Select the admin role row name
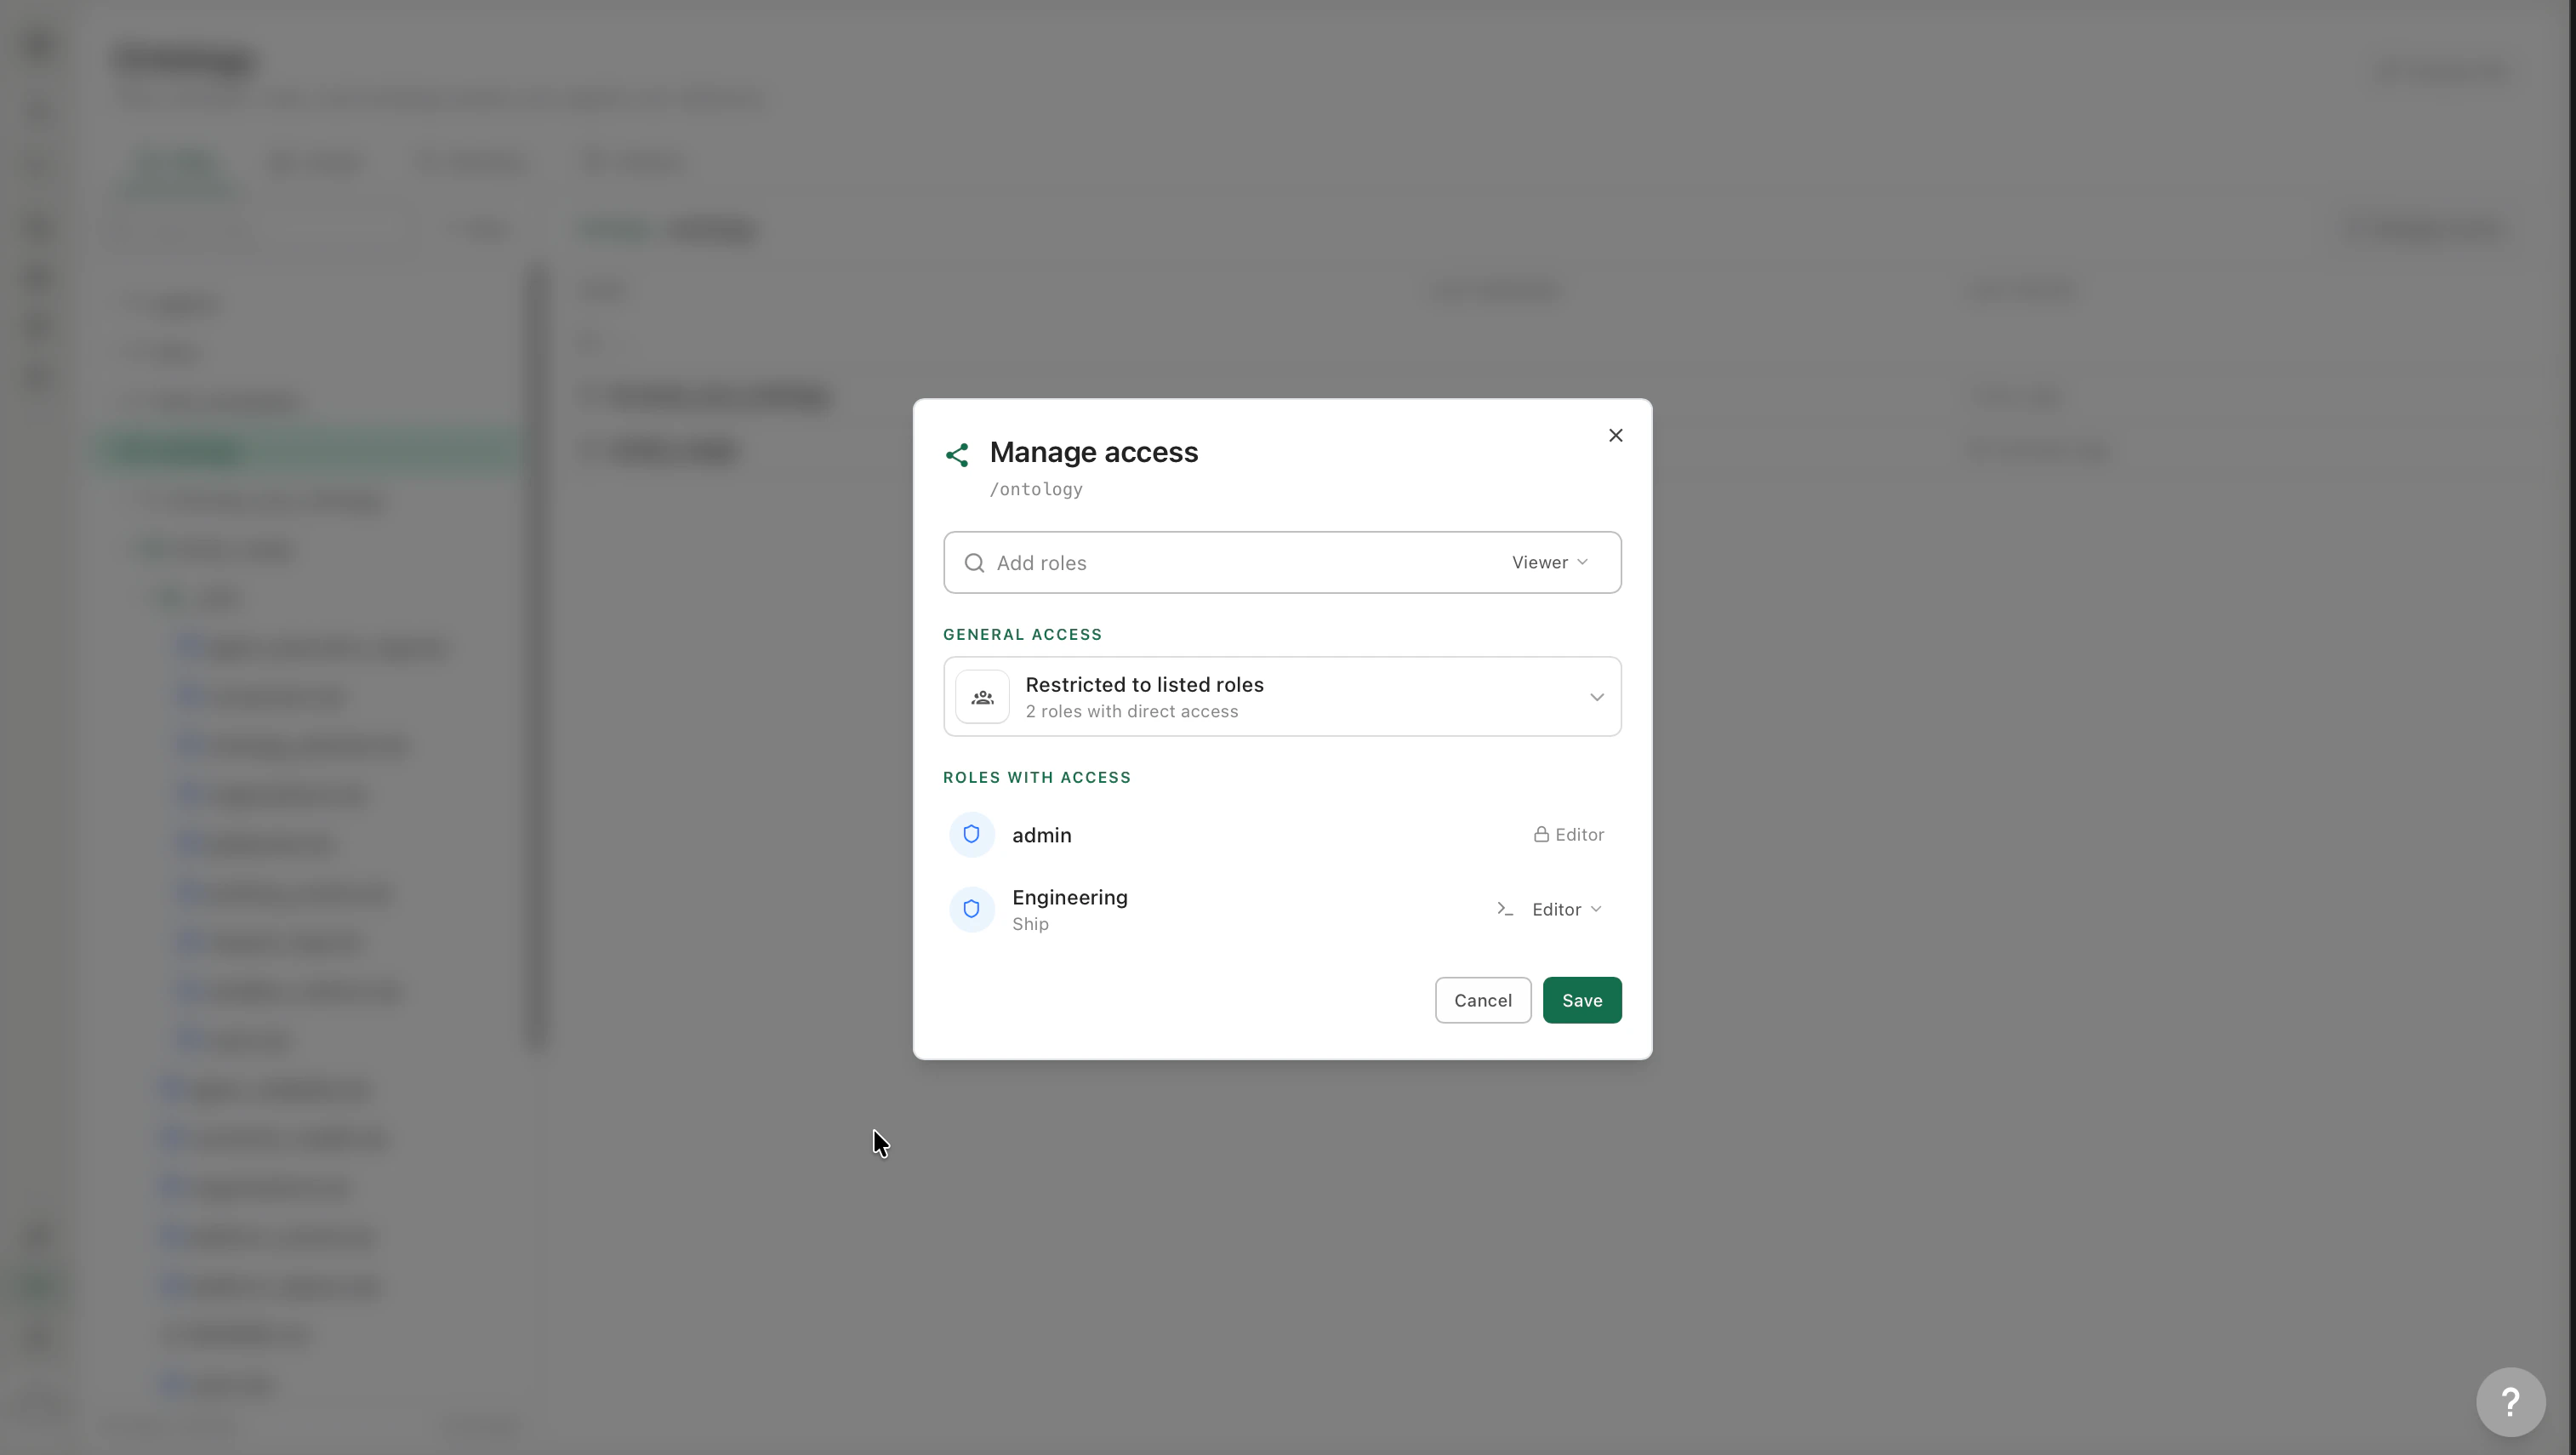Viewport: 2576px width, 1455px height. (1041, 835)
